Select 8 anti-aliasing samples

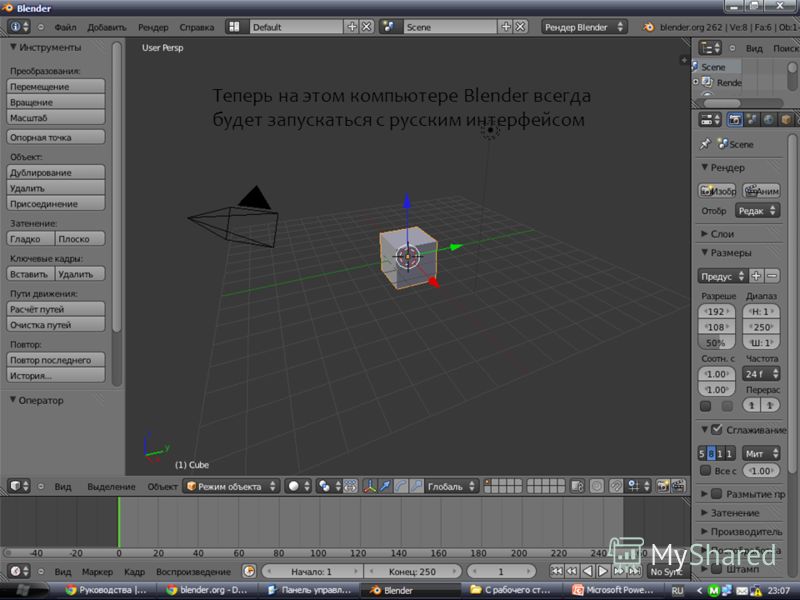(x=711, y=454)
